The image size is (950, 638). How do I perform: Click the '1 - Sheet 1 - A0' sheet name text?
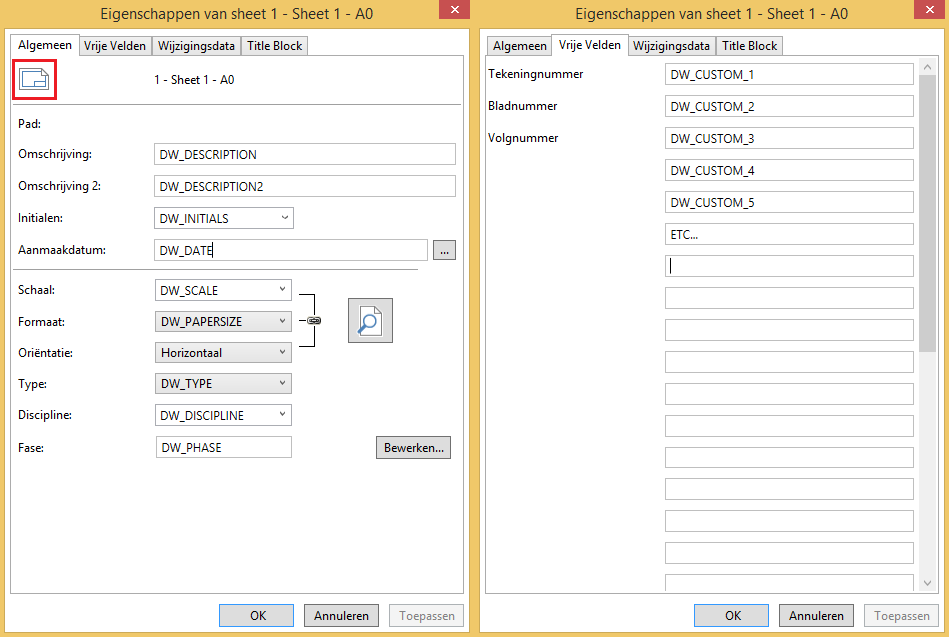194,79
